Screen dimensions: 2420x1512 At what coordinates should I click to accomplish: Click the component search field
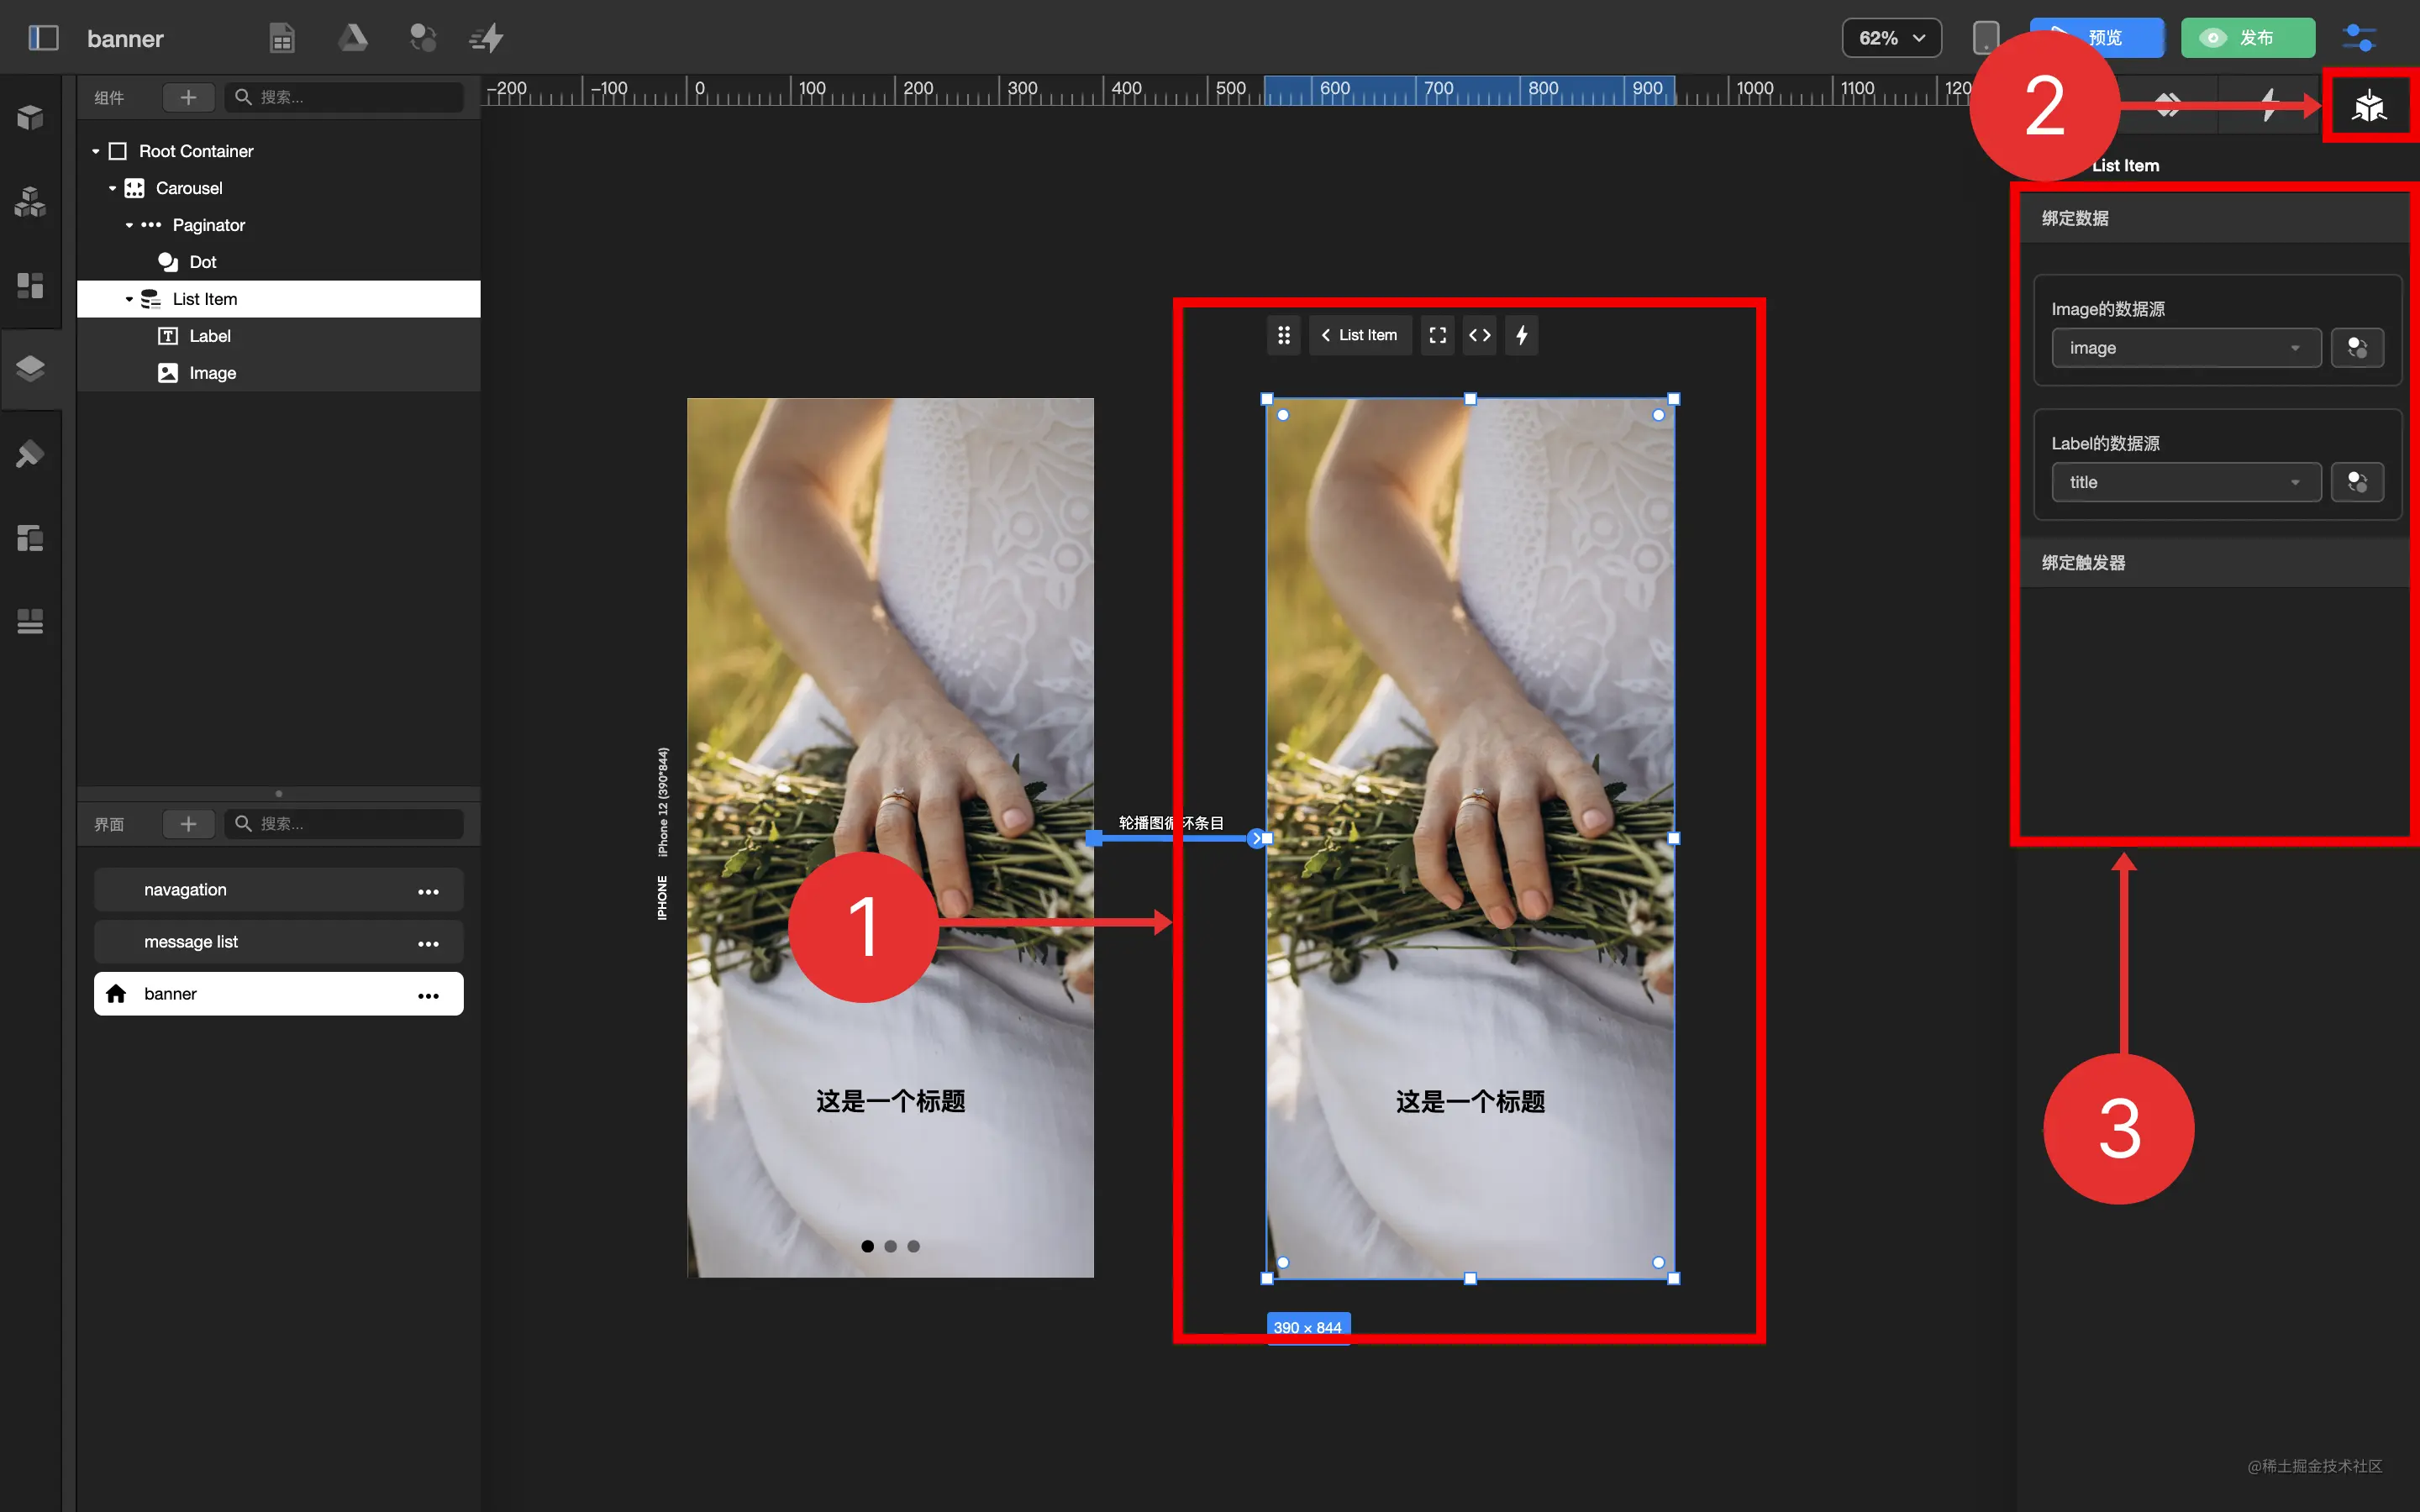345,97
